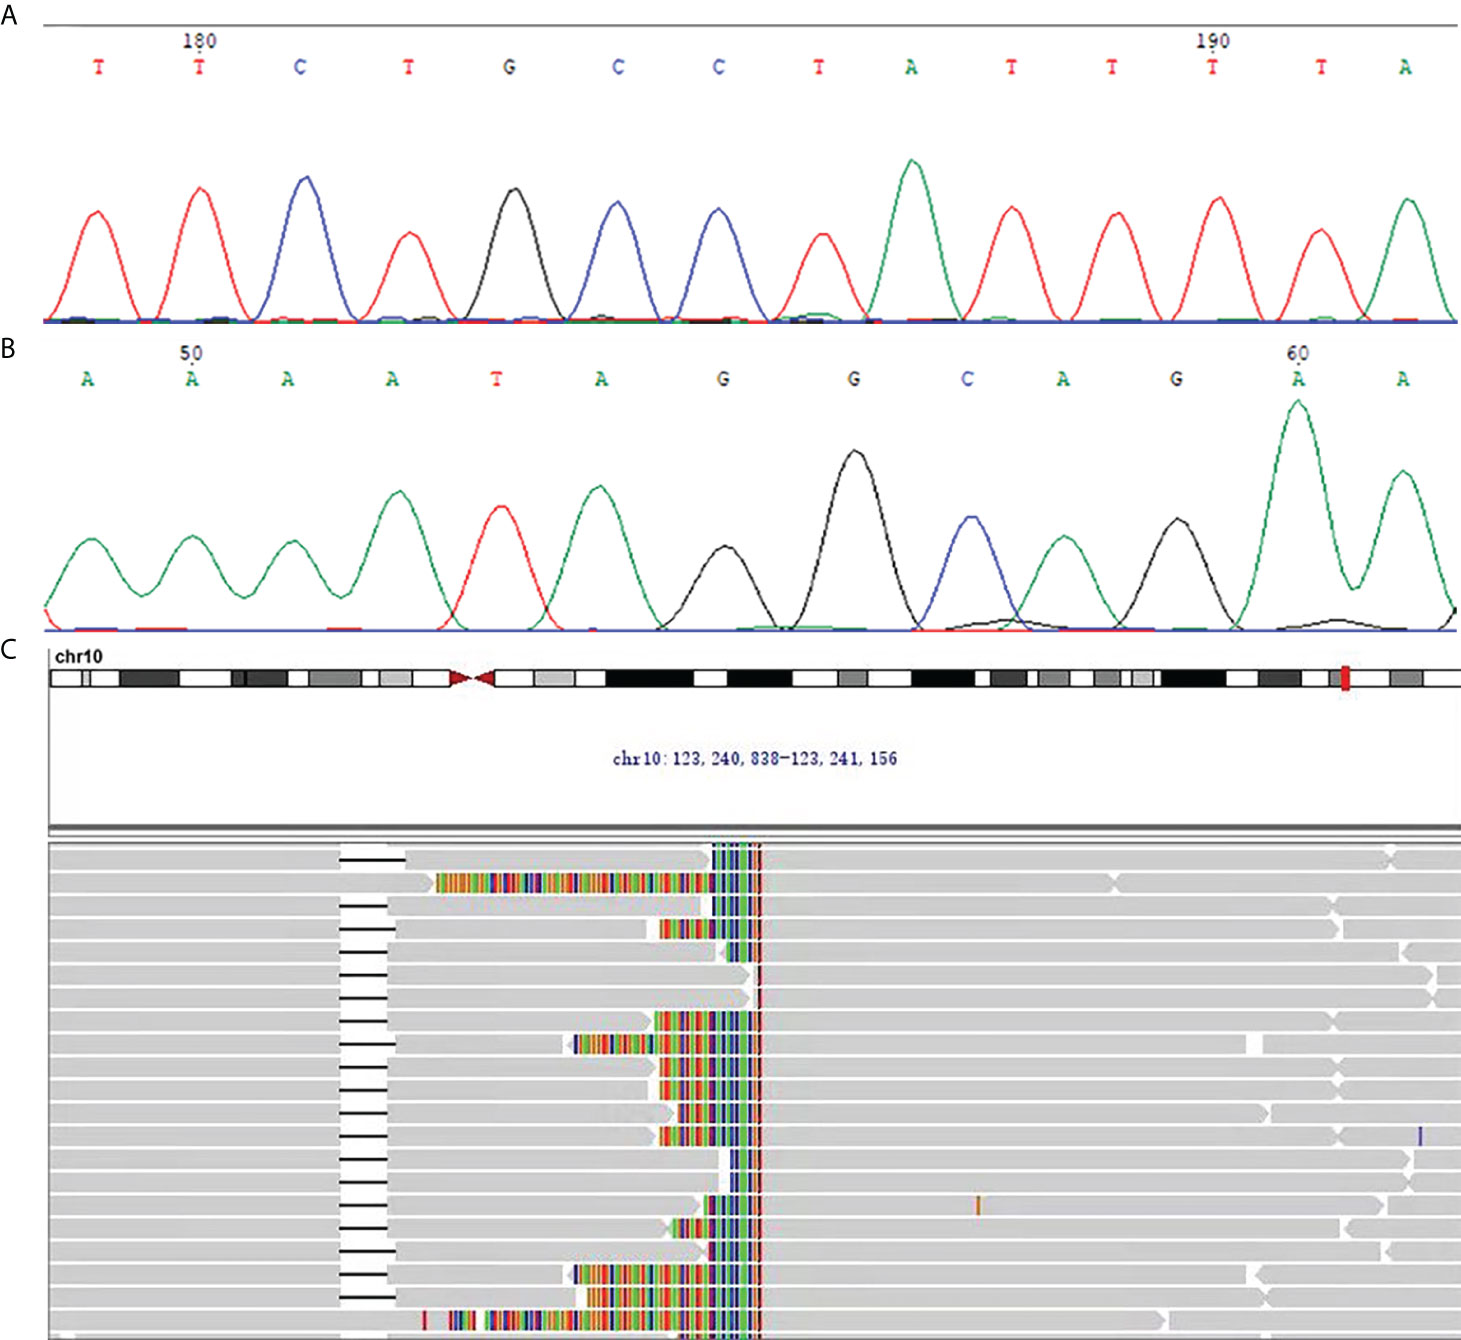This screenshot has height=1340, width=1461.
Task: Select the coordinates text chr10:123,240,838-123,241,156
Action: coord(755,759)
